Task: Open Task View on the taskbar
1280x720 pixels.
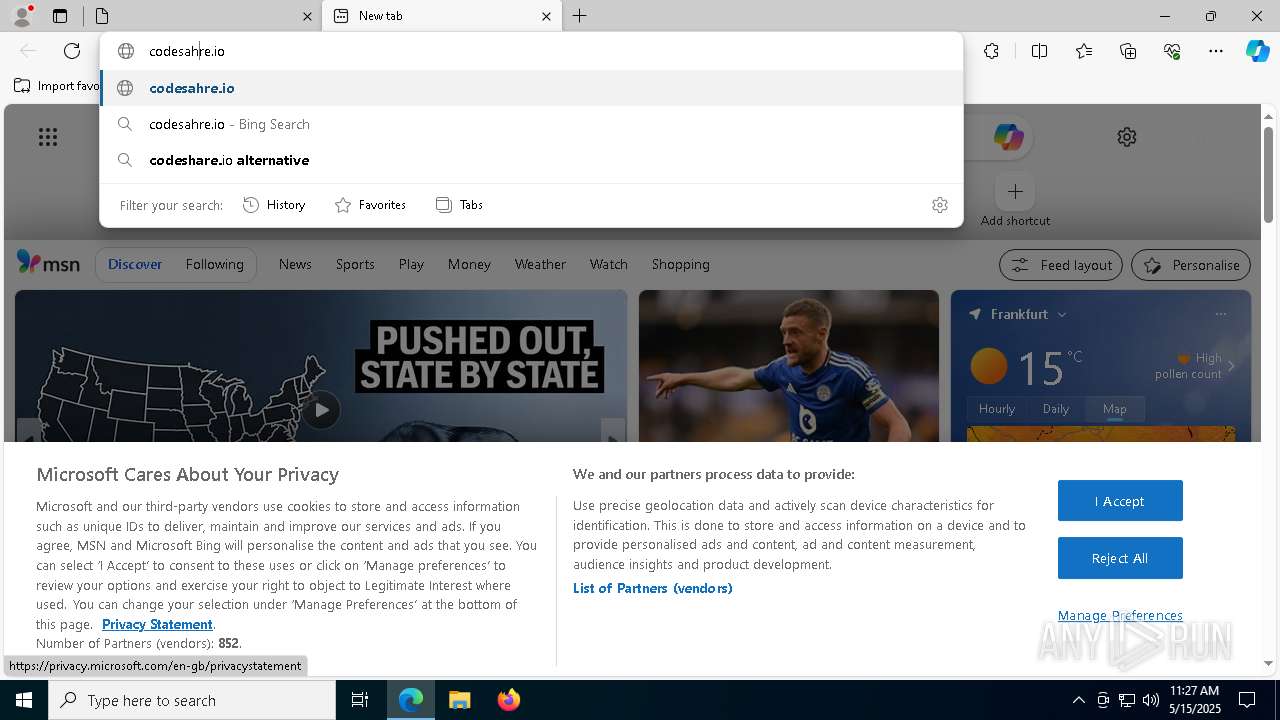Action: [360, 700]
